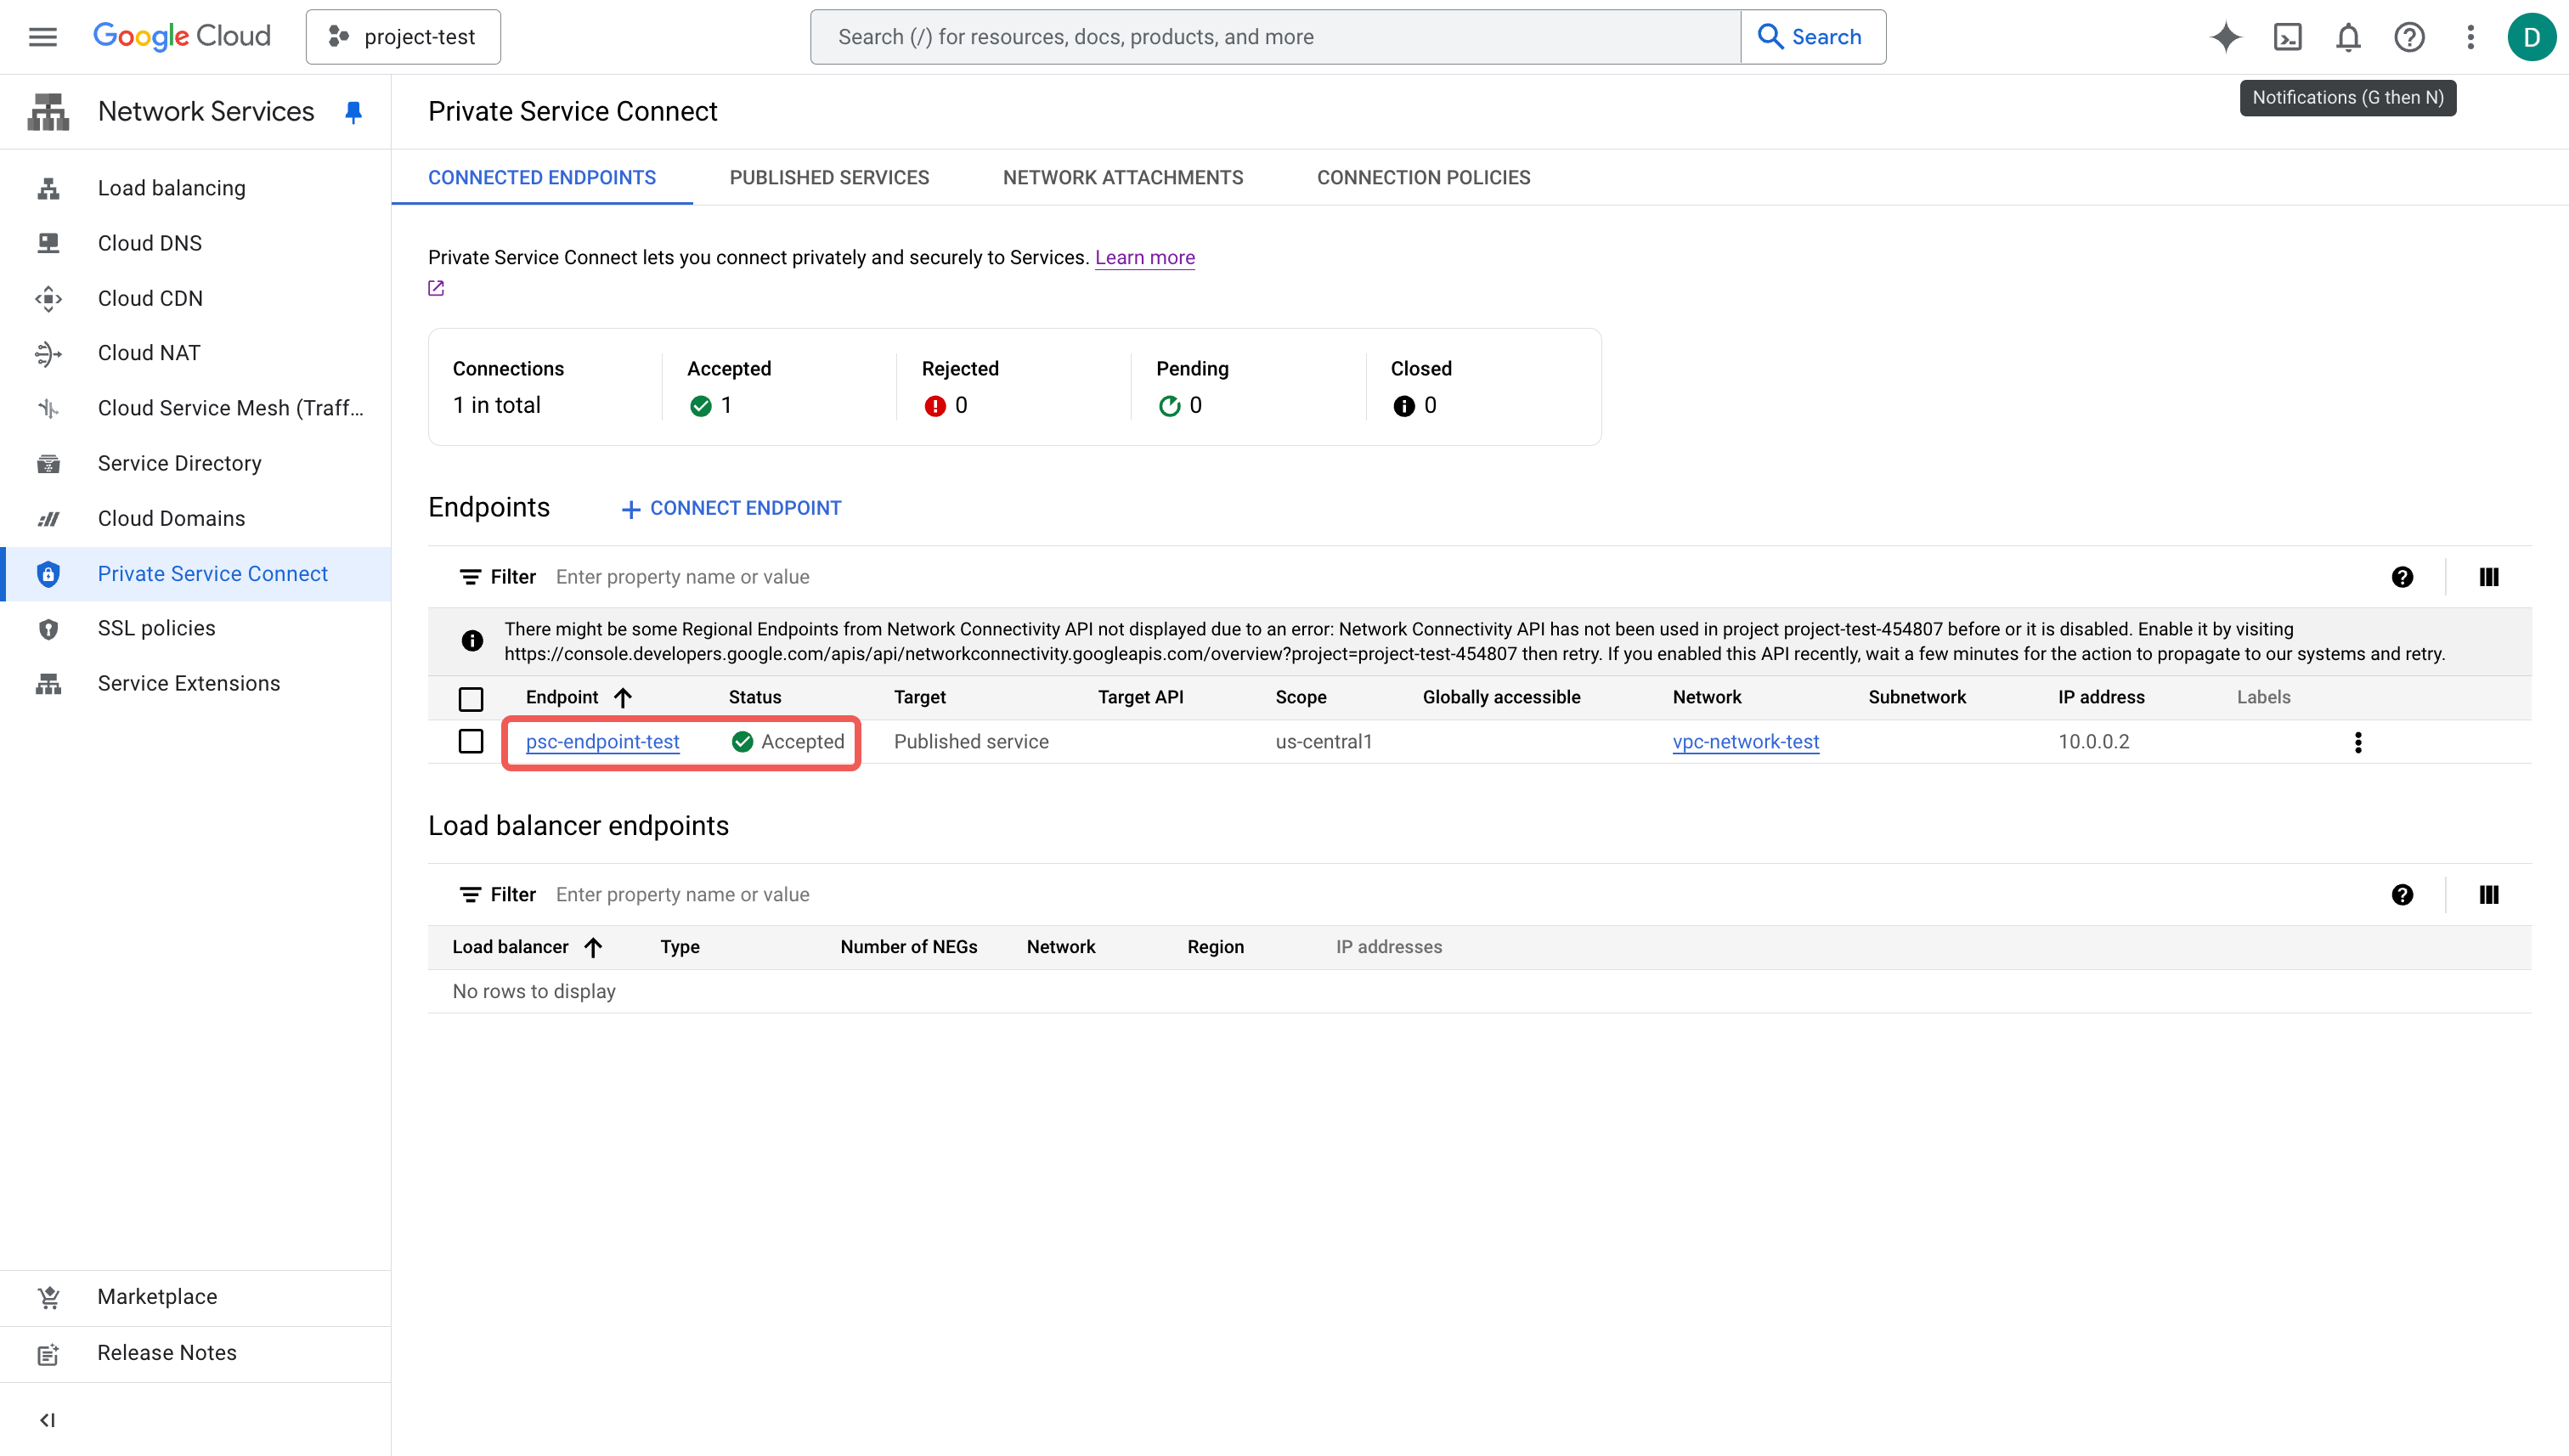Open the vpc-network-test network link
Screen dimensions: 2569x1456
coord(1745,742)
